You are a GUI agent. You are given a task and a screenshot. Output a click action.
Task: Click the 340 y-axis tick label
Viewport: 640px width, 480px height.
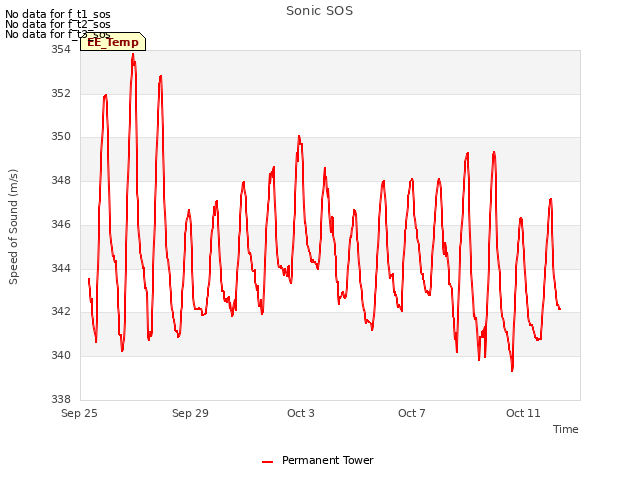(60, 356)
